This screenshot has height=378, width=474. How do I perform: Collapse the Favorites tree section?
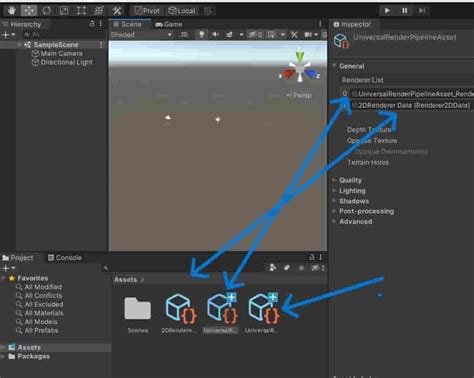[x=4, y=278]
